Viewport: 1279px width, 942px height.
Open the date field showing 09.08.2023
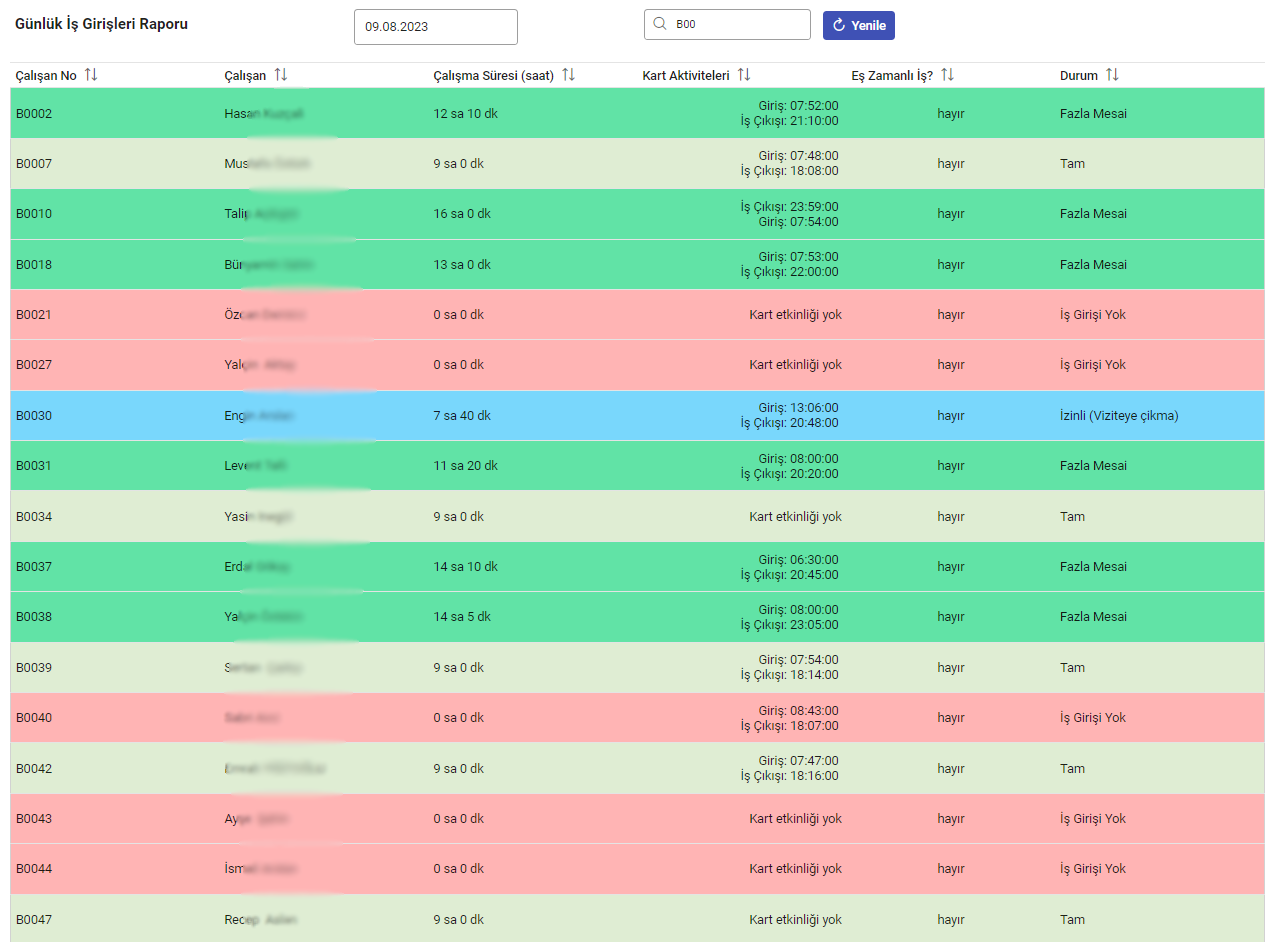435,27
